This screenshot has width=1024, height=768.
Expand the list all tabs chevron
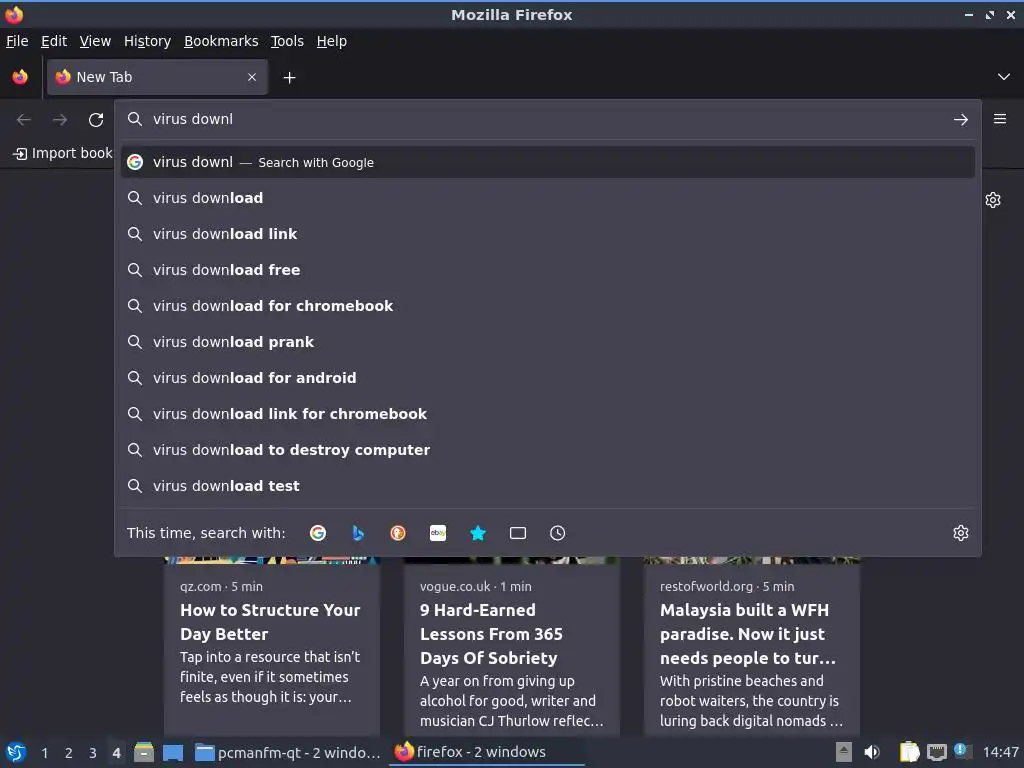pyautogui.click(x=1004, y=77)
